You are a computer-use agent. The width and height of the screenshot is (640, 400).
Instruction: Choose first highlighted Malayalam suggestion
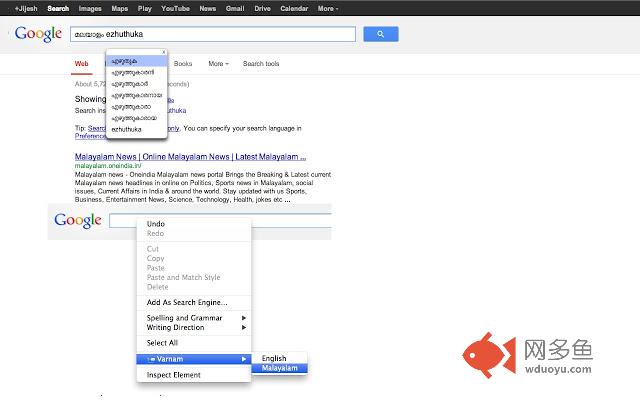(x=136, y=61)
